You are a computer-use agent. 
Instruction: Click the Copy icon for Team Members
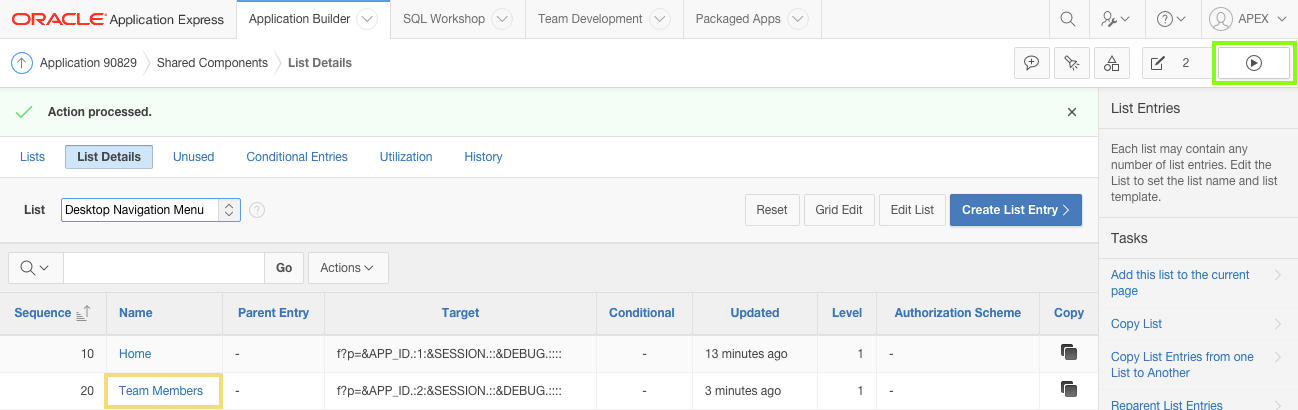(x=1068, y=390)
